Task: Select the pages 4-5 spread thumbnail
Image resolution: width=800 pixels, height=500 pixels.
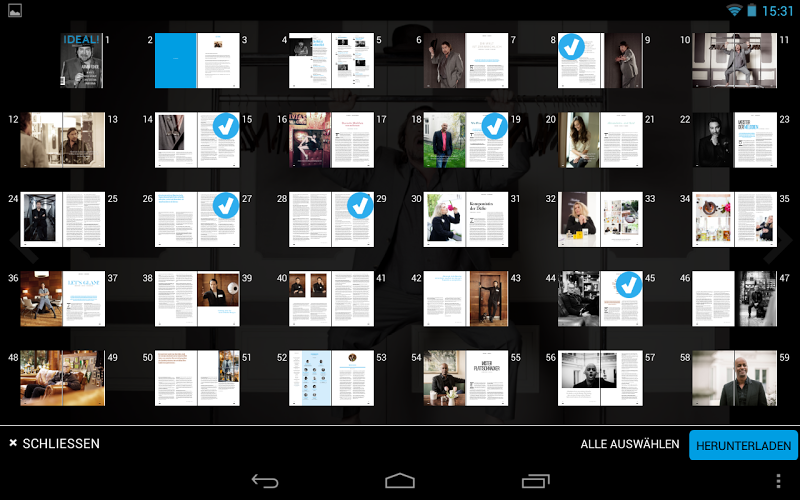Action: tap(331, 60)
